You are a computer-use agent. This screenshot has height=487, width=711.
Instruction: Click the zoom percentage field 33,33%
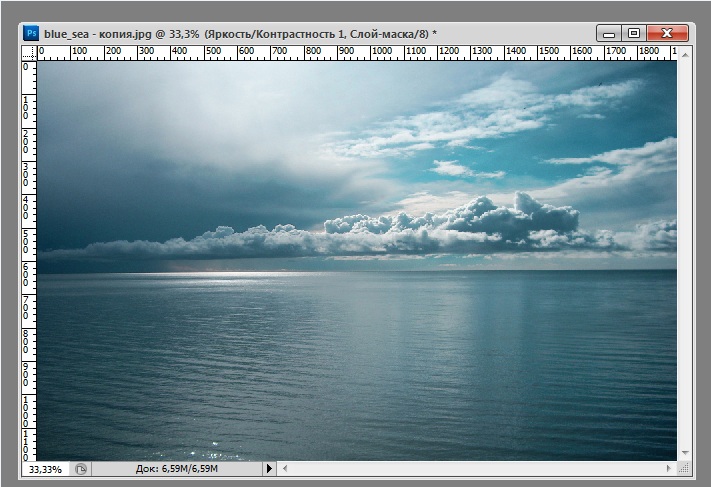45,469
